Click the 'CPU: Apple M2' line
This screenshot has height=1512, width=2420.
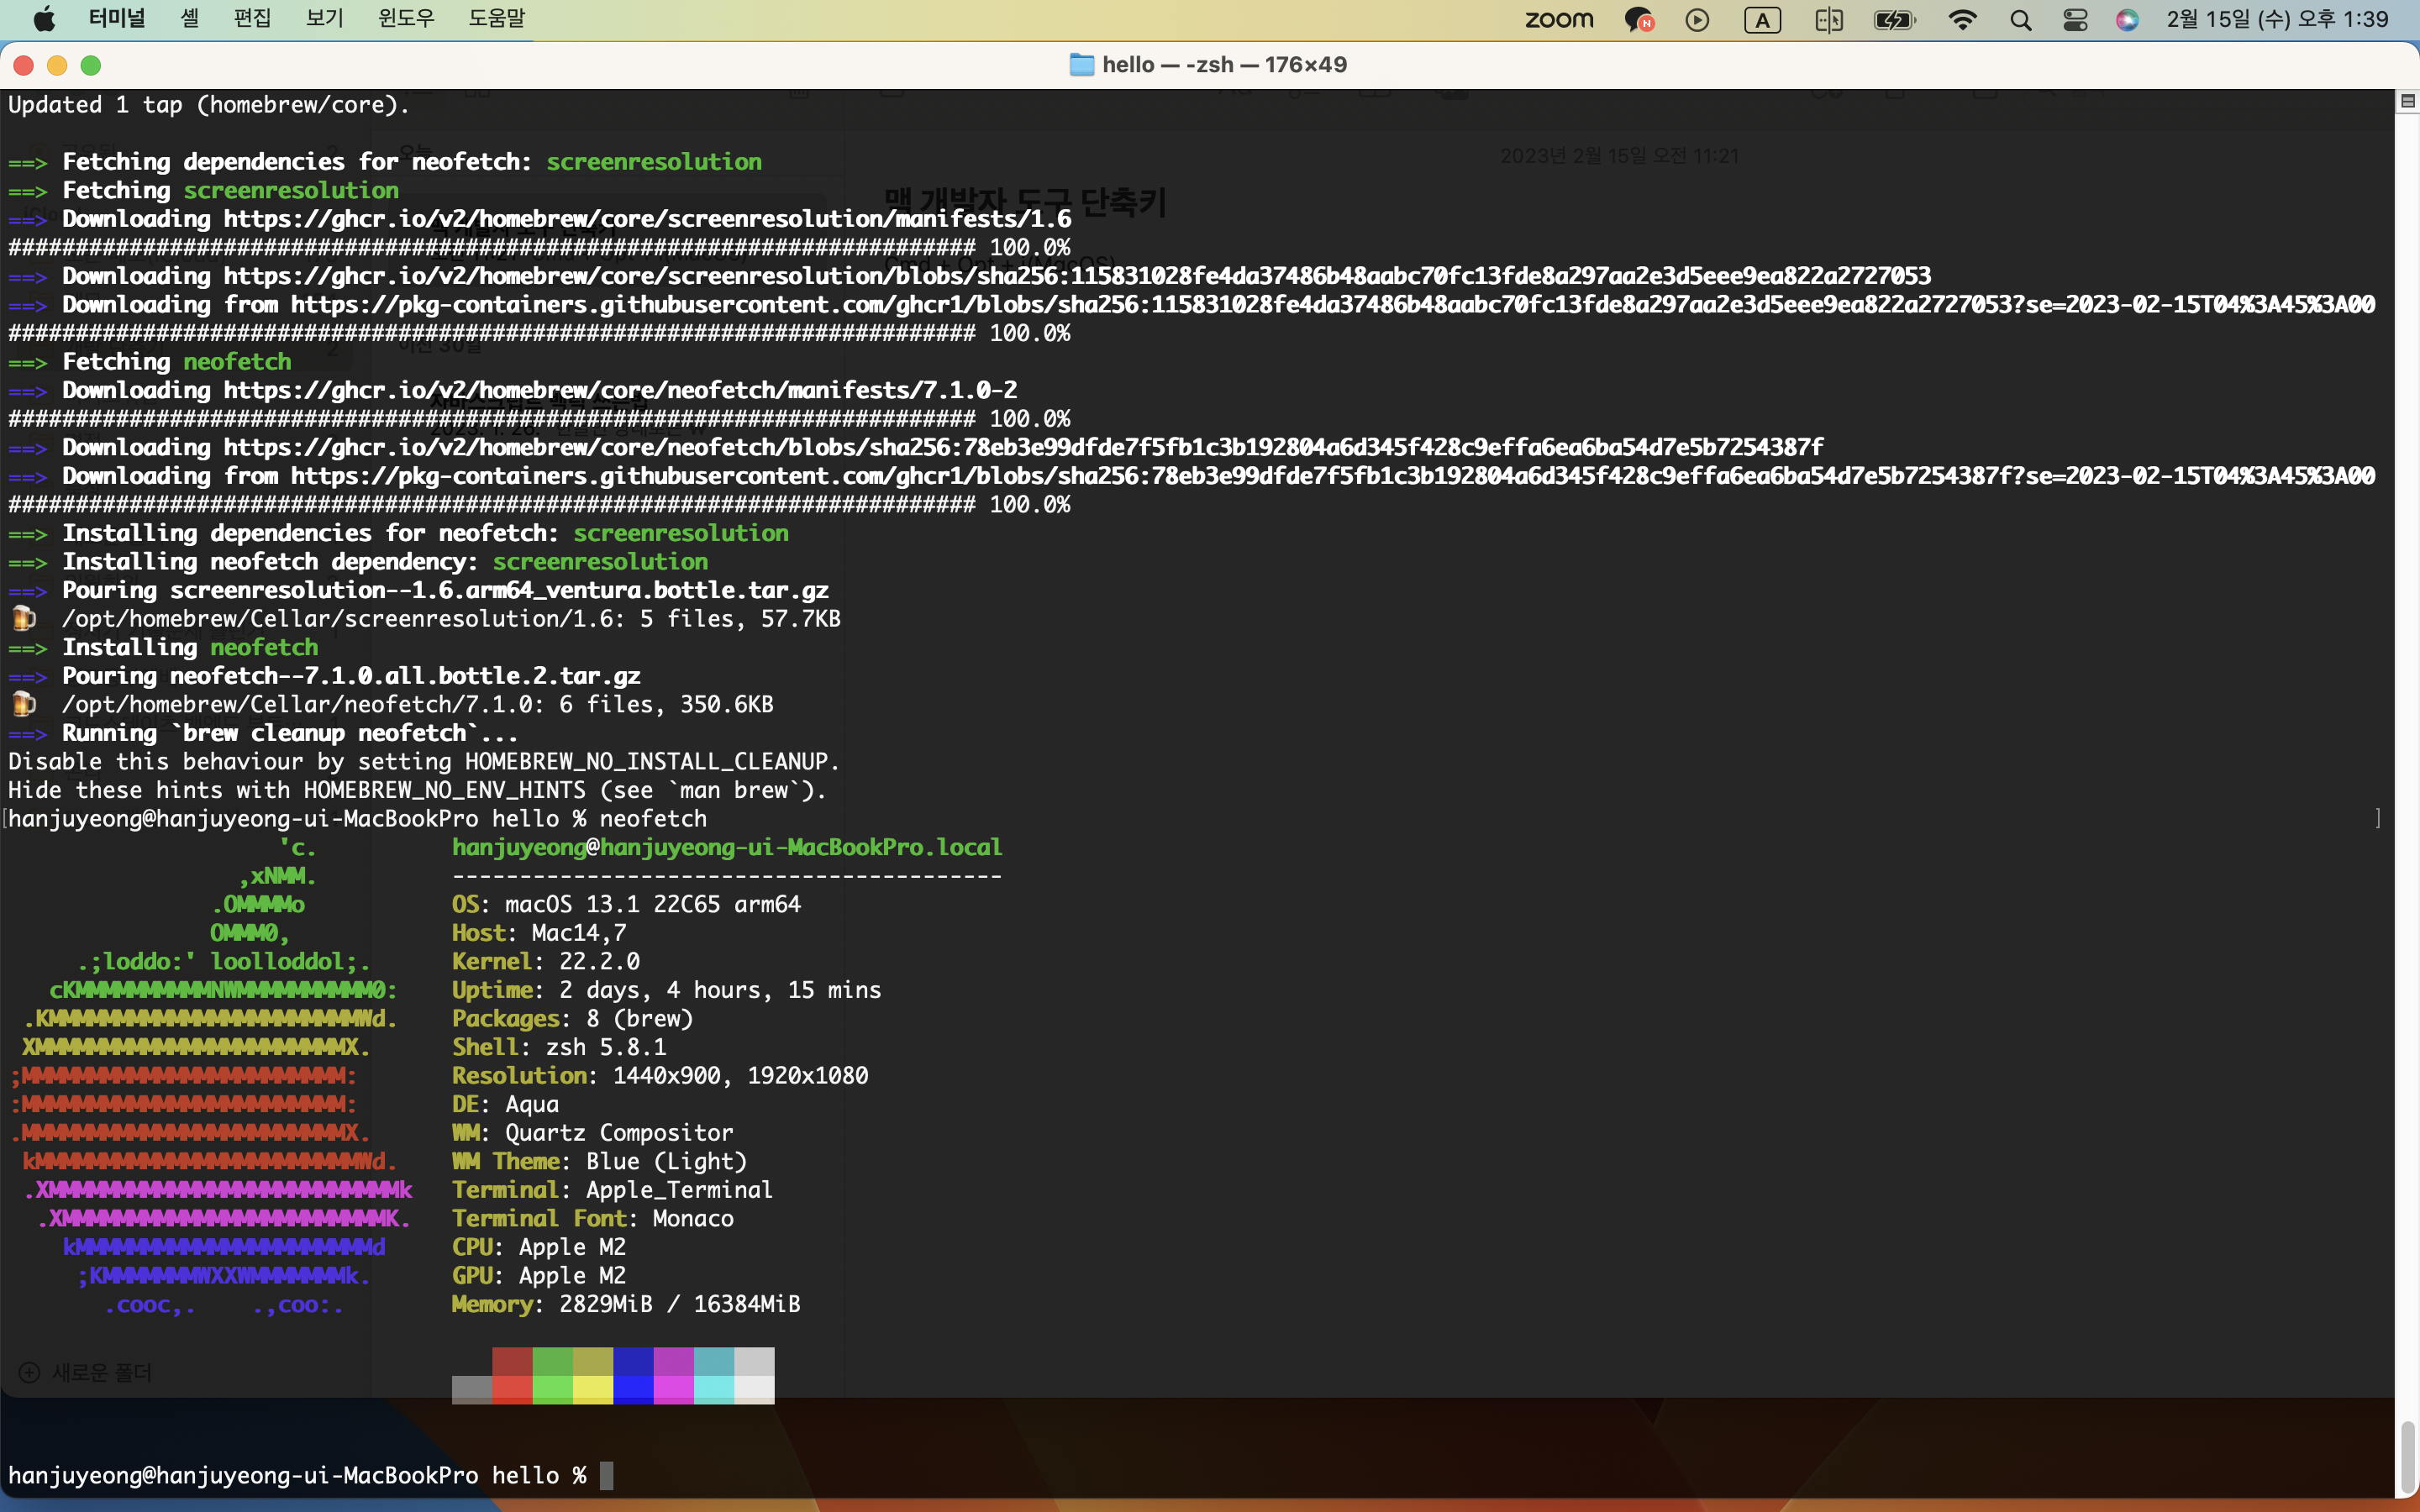(539, 1247)
